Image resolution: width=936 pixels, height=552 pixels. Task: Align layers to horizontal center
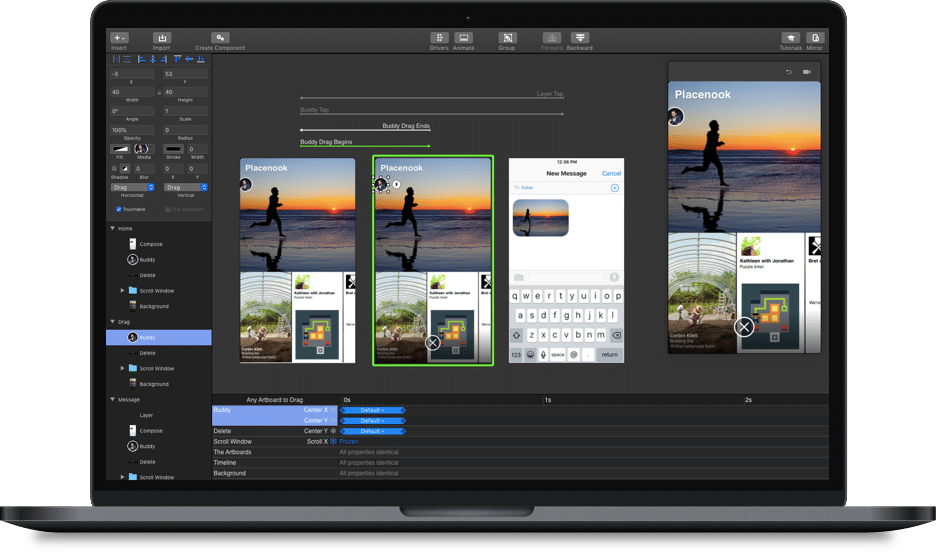pyautogui.click(x=153, y=59)
